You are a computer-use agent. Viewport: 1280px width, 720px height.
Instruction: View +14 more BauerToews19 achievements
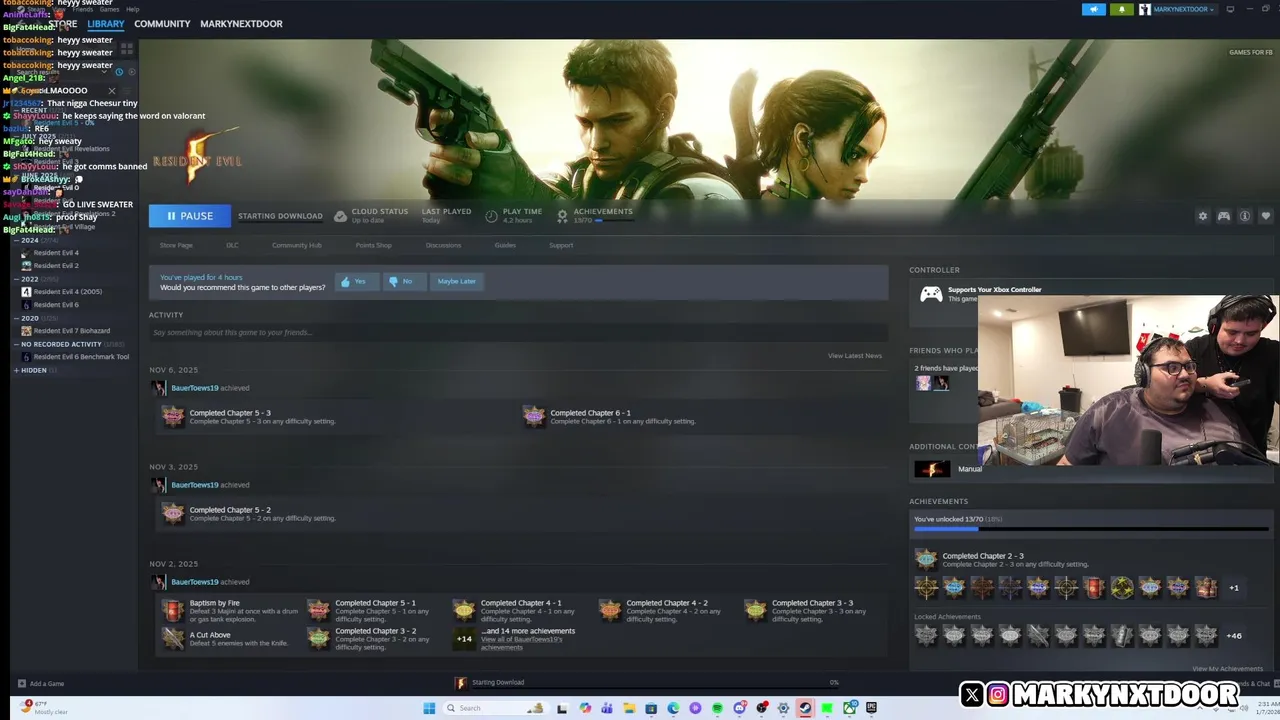464,638
